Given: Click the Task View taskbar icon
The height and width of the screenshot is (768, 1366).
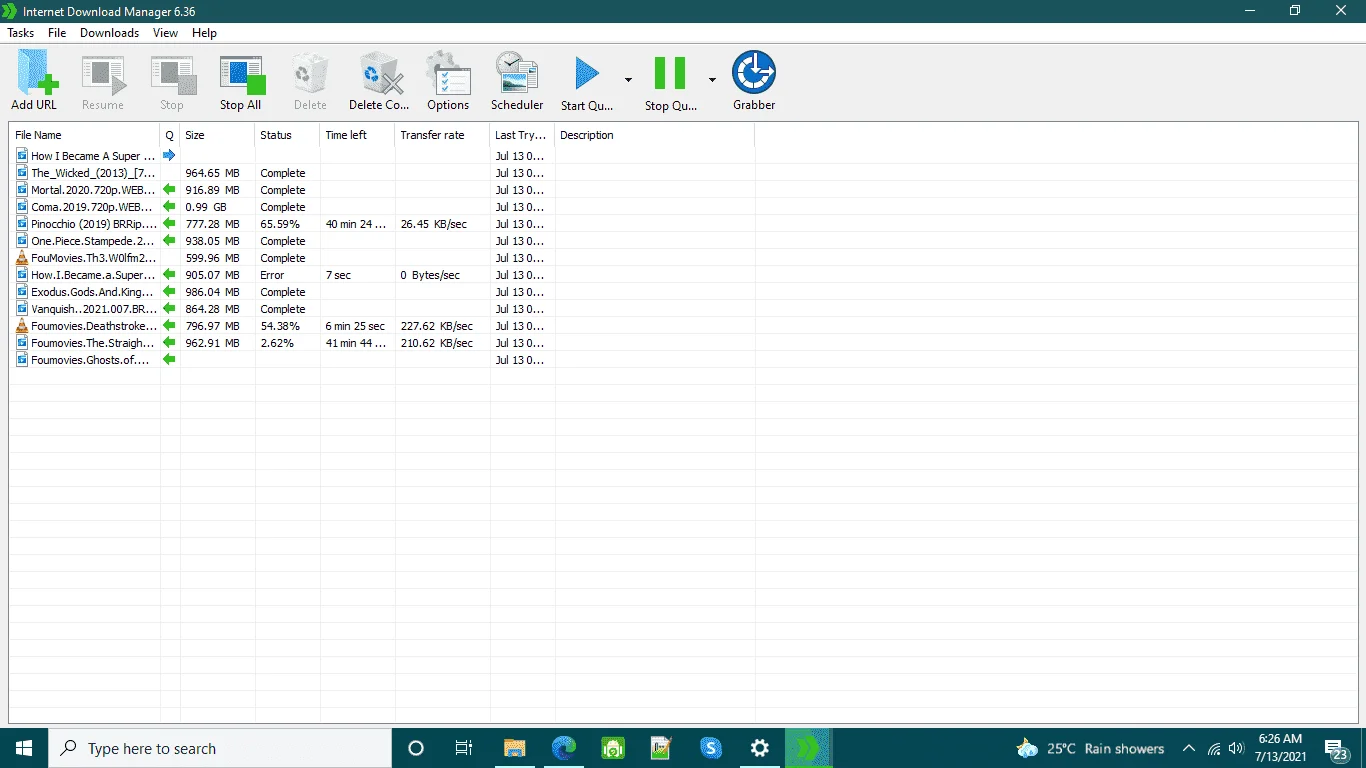Looking at the screenshot, I should click(x=464, y=748).
